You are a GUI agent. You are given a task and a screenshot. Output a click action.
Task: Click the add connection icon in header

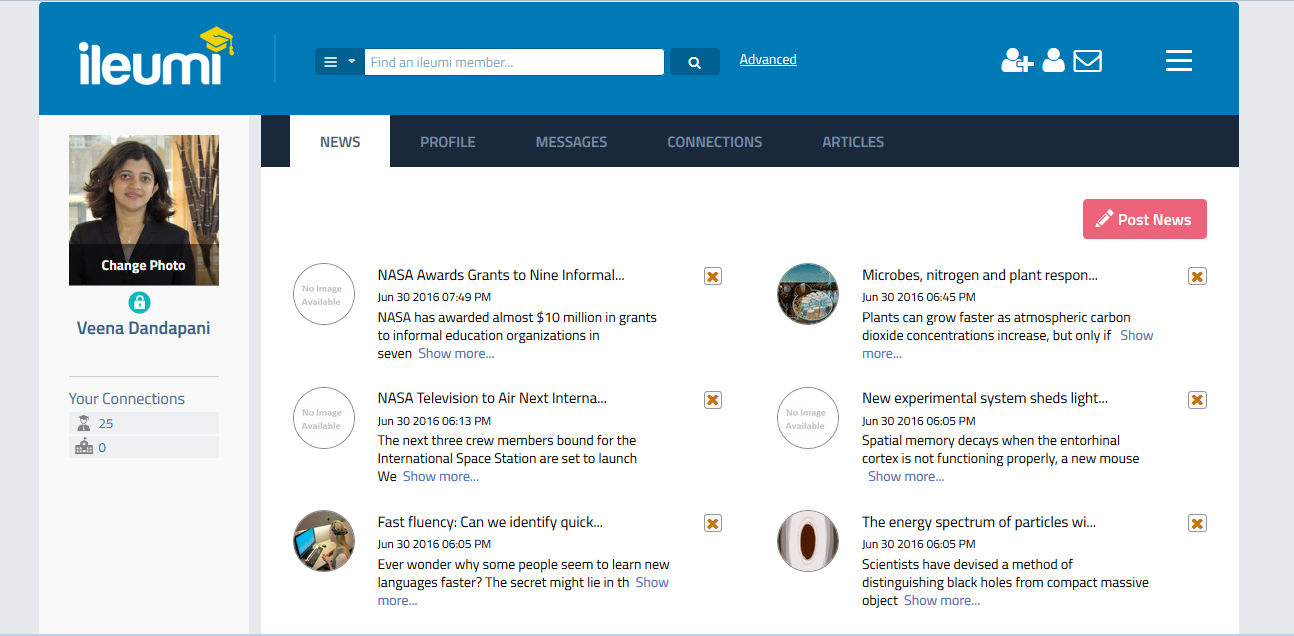tap(1016, 61)
